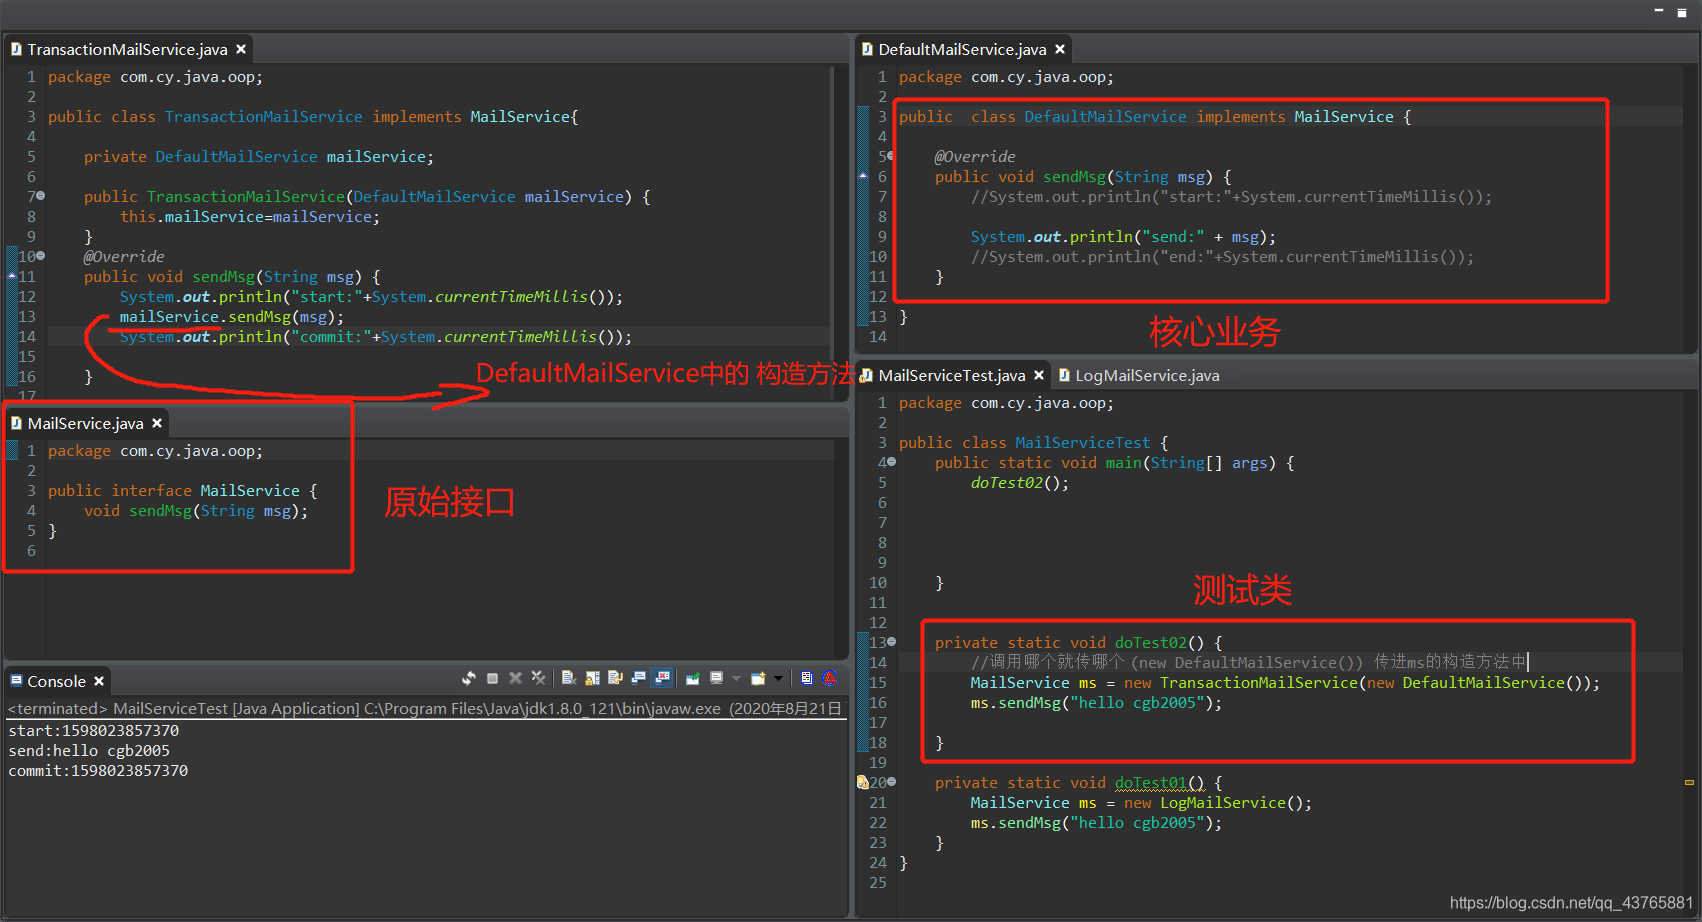Viewport: 1702px width, 922px height.
Task: Click Java file icon on TransactionMailService.java tab
Action: click(x=16, y=49)
